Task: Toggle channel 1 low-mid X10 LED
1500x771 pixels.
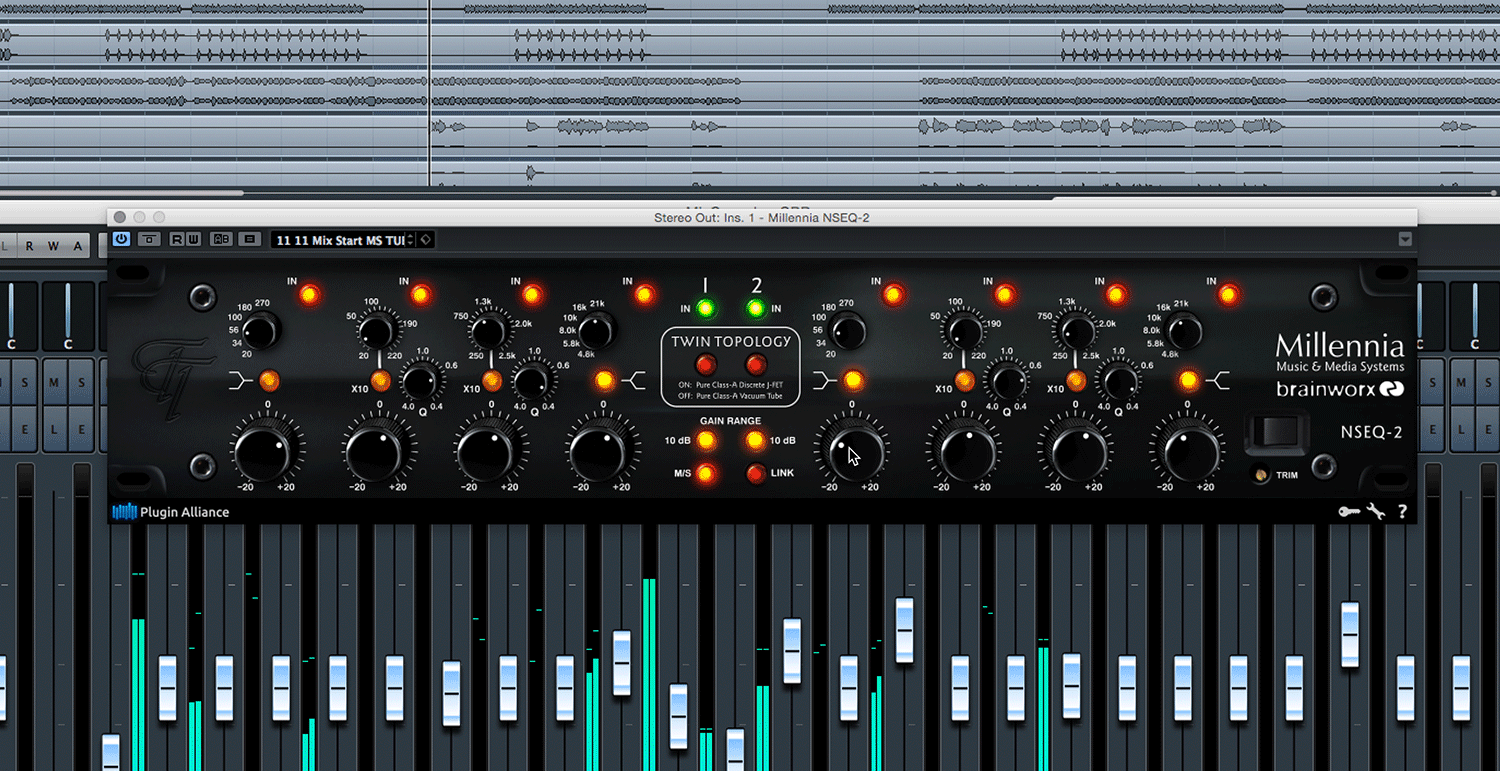Action: pyautogui.click(x=380, y=380)
